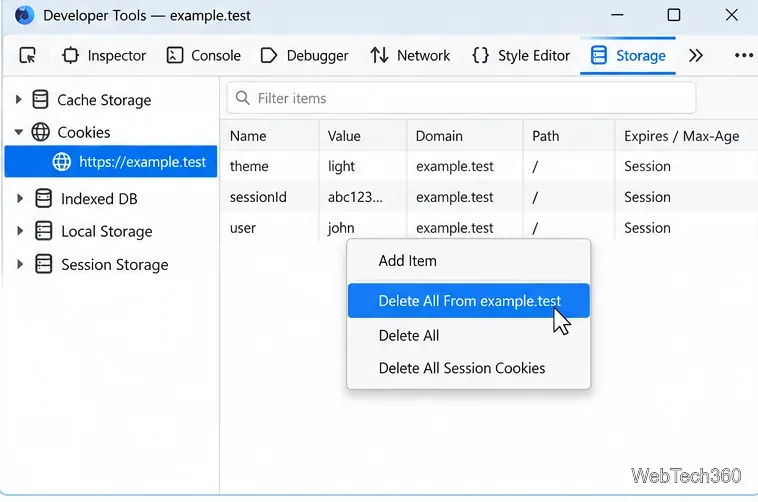Expand the Indexed DB tree node

20,198
